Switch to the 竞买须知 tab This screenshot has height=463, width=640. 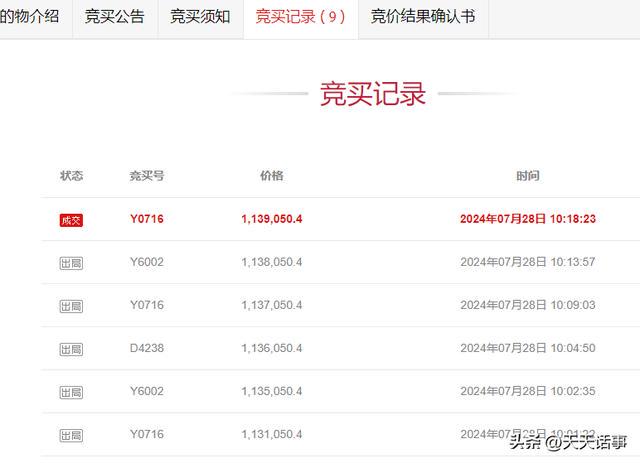click(x=200, y=17)
